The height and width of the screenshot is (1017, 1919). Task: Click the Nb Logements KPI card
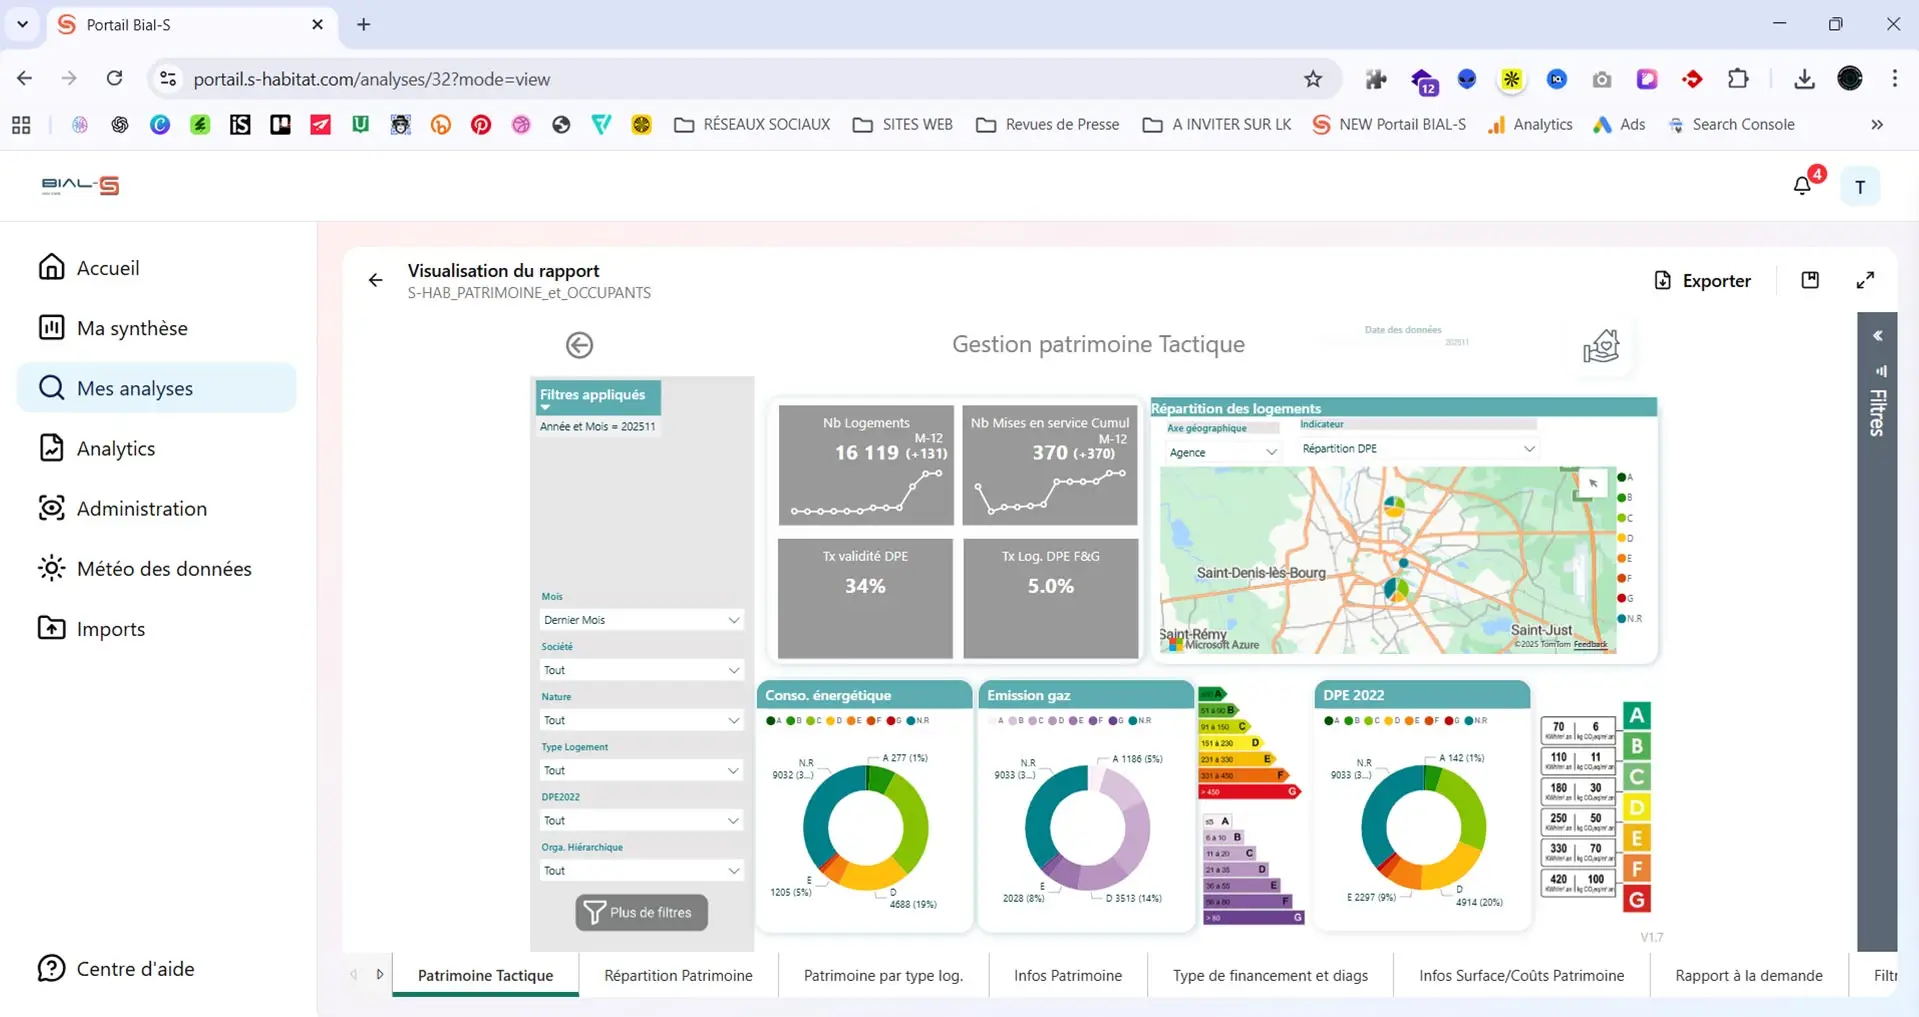pyautogui.click(x=865, y=465)
